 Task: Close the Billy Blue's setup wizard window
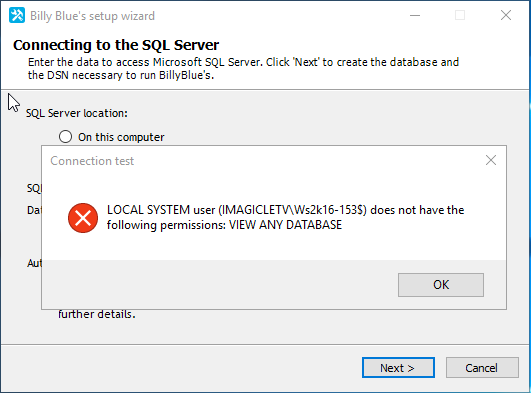tap(506, 15)
